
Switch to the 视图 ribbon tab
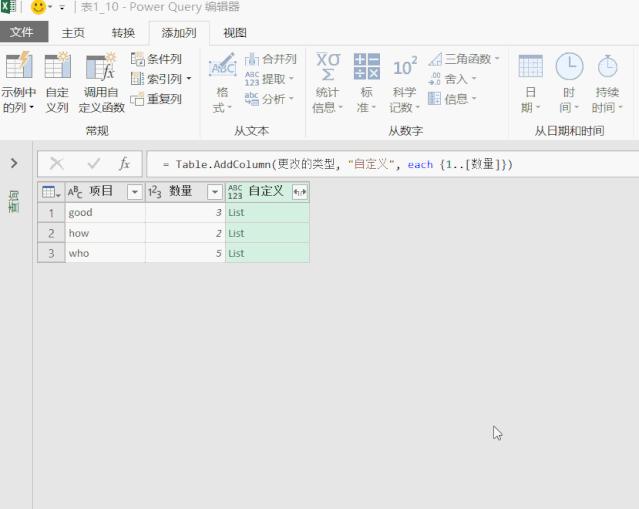235,33
